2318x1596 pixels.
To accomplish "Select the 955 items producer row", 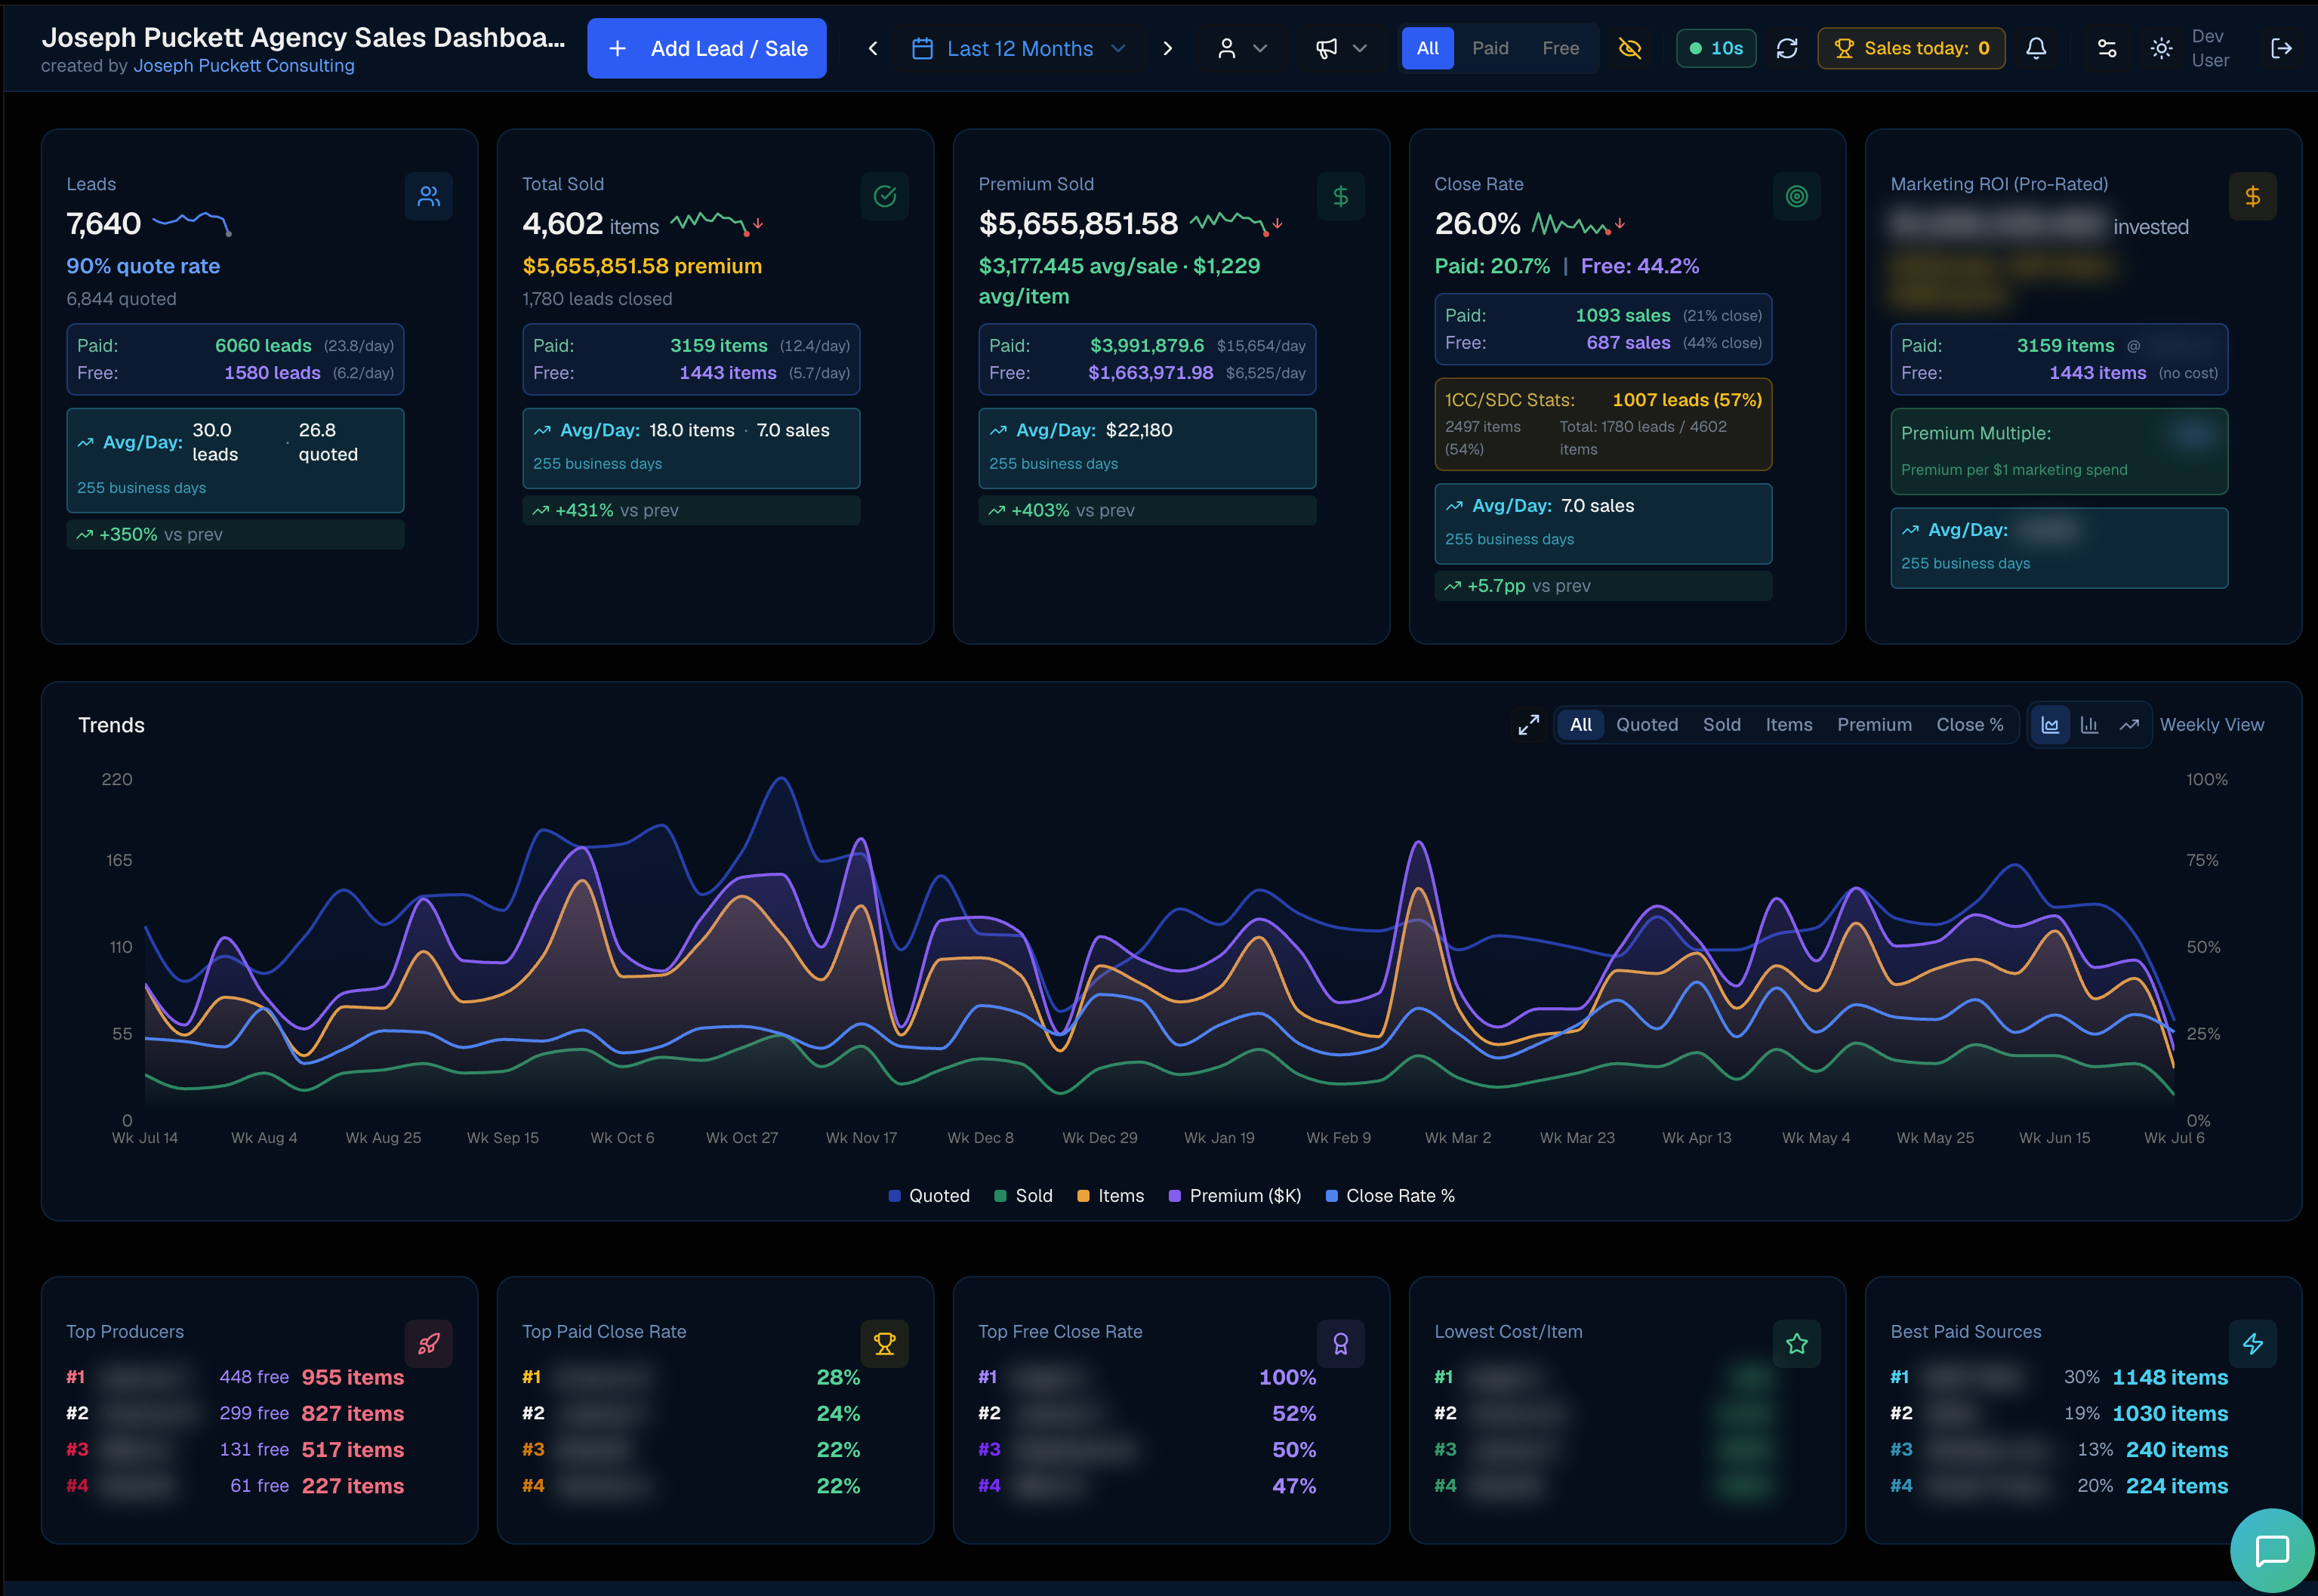I will tap(235, 1377).
